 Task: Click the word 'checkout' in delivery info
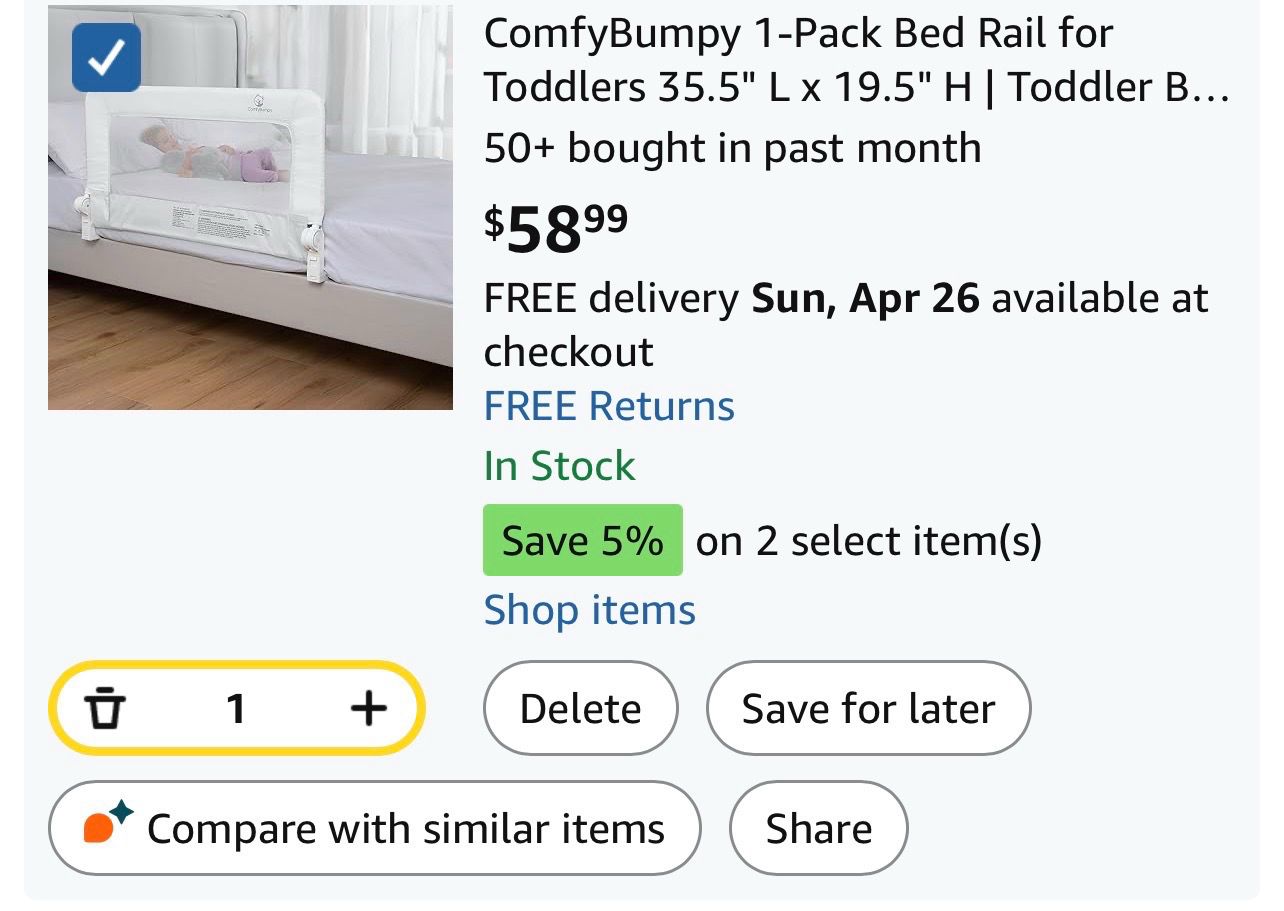[x=568, y=352]
